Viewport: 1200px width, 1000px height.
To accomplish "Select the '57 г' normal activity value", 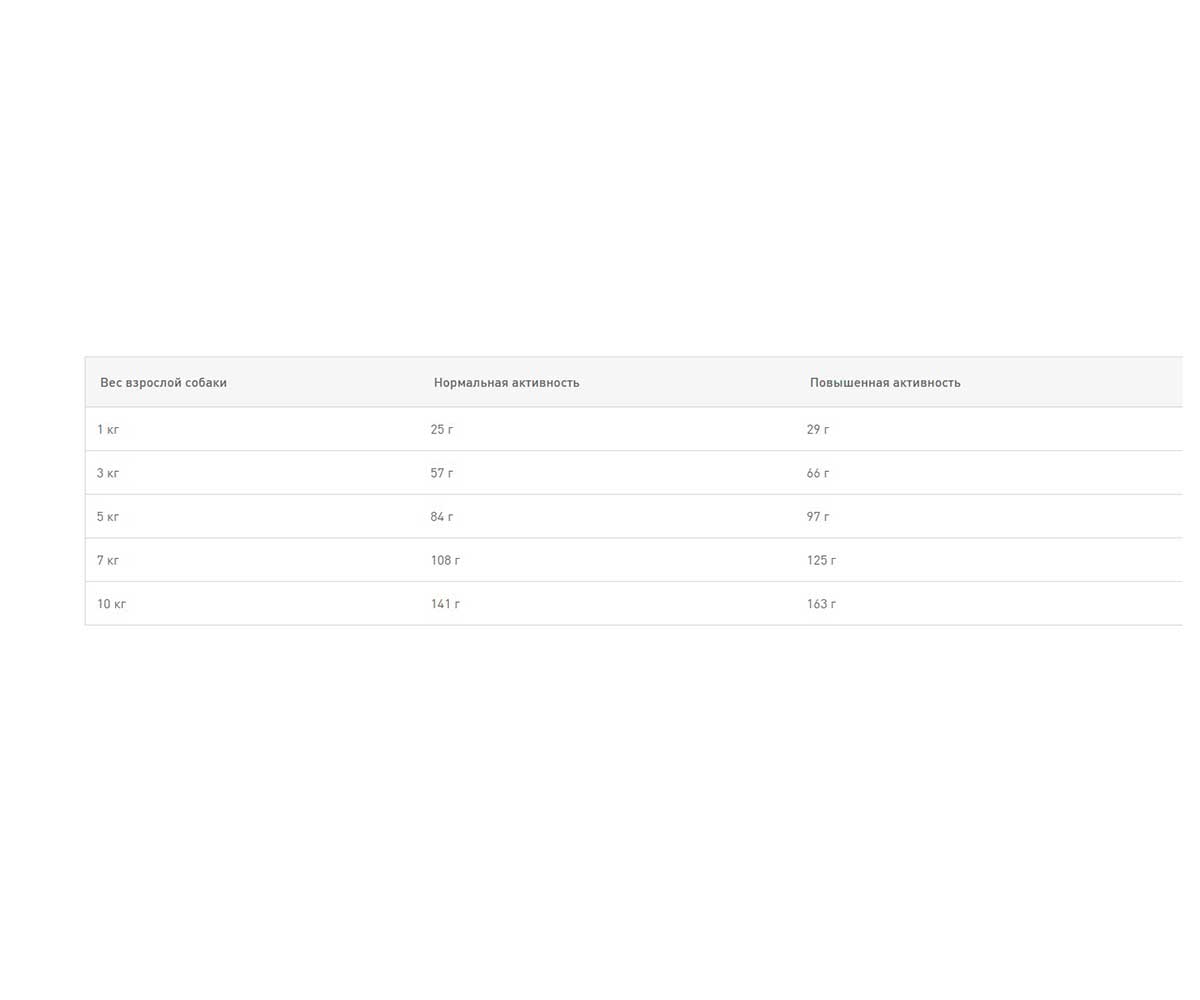I will click(442, 474).
